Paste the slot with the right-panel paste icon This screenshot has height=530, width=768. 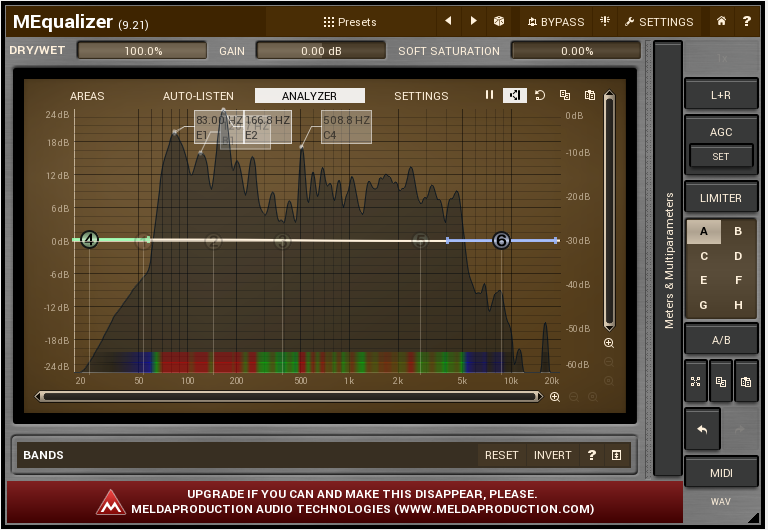745,382
